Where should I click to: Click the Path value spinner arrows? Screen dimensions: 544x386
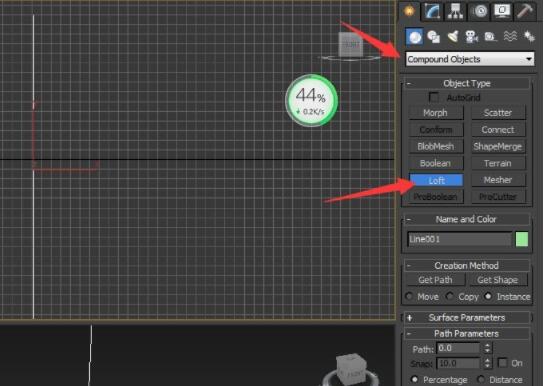point(487,348)
